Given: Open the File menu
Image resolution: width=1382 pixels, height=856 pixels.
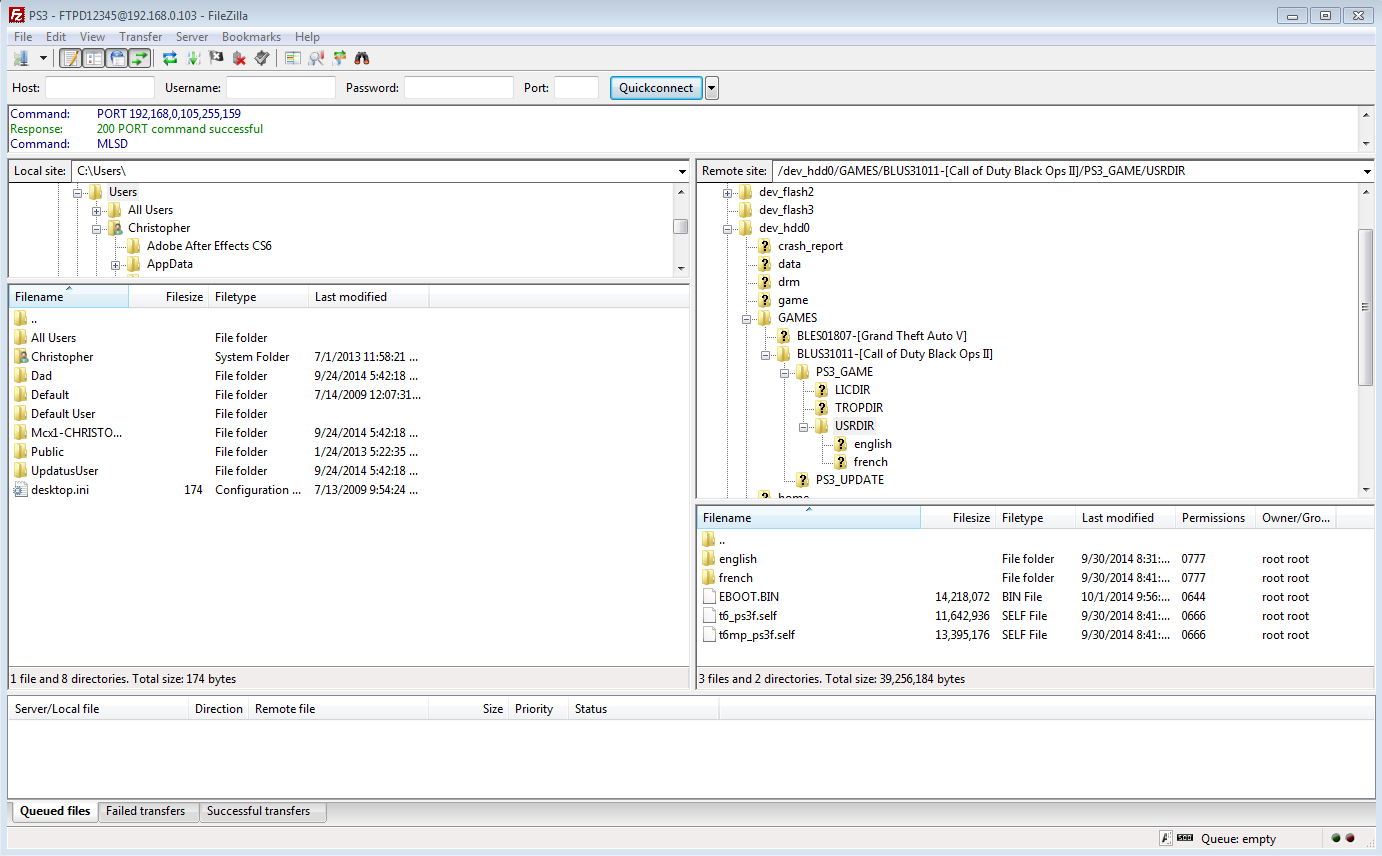Looking at the screenshot, I should [23, 37].
